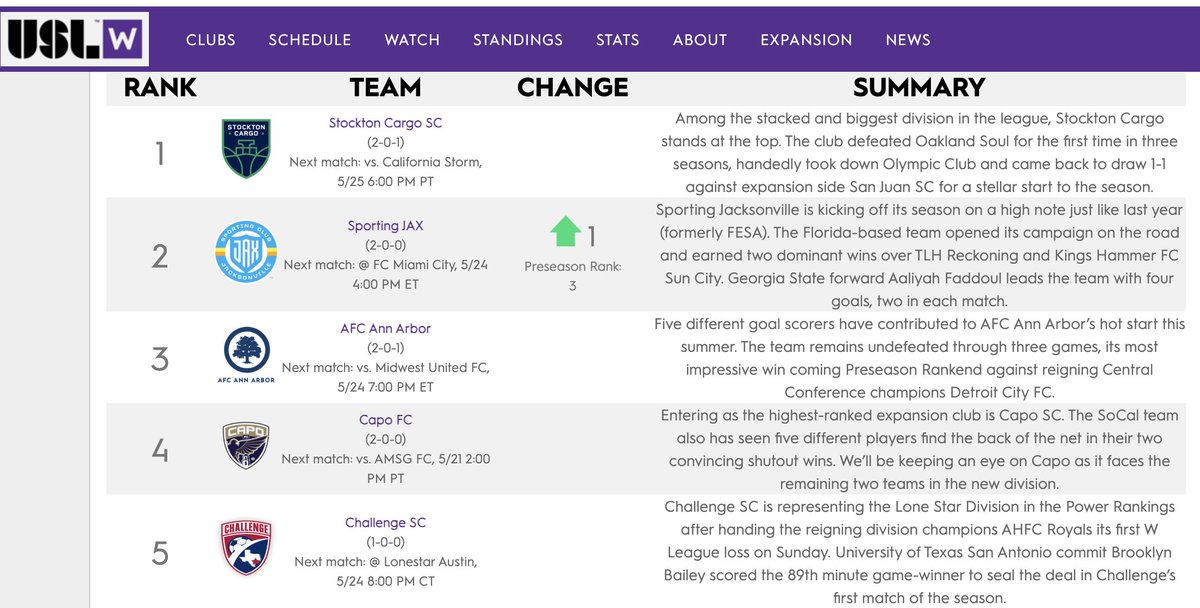Open the News menu item
The image size is (1200, 608).
coord(908,40)
